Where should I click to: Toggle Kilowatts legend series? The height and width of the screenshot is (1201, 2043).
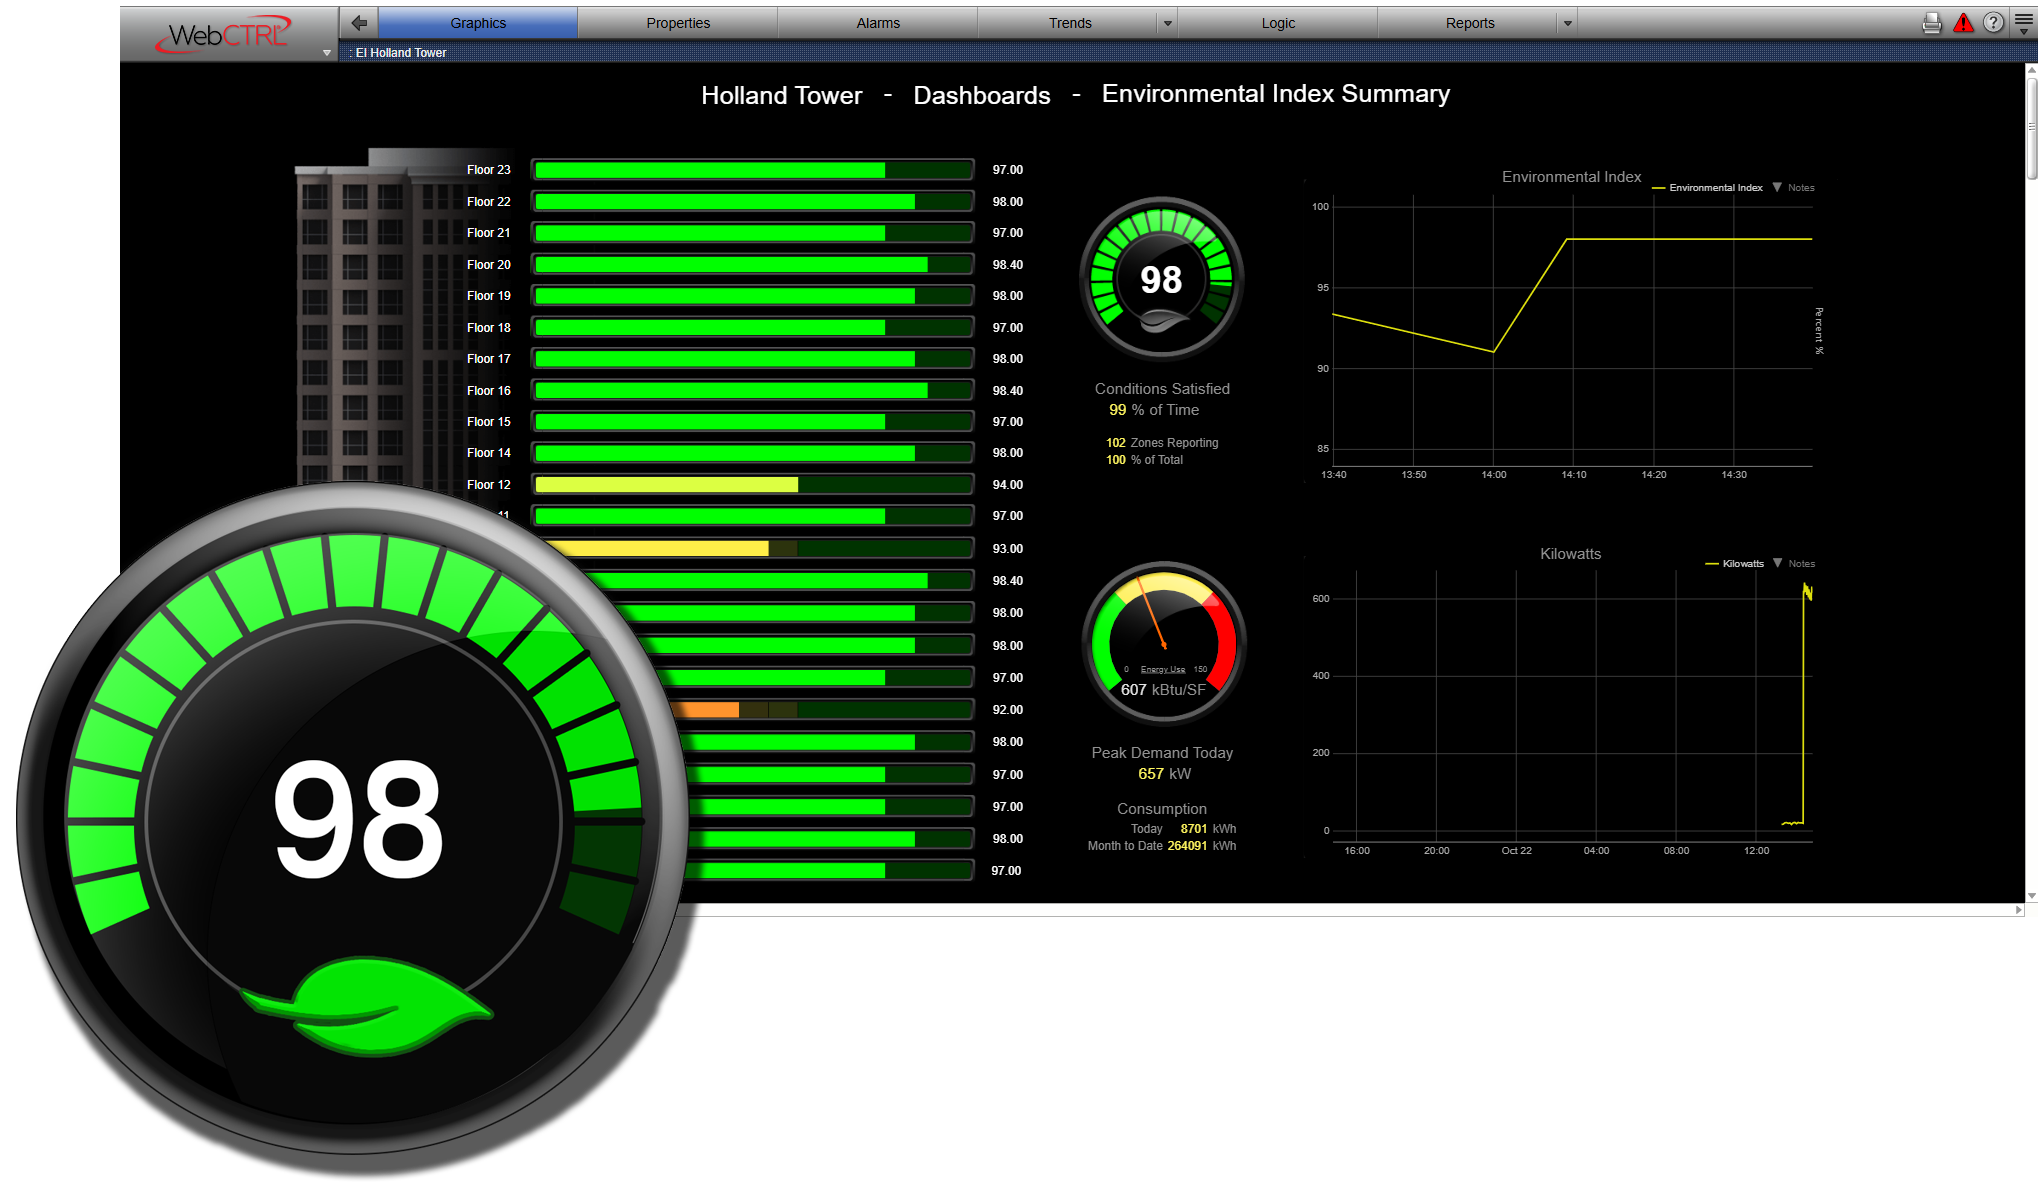(x=1742, y=564)
